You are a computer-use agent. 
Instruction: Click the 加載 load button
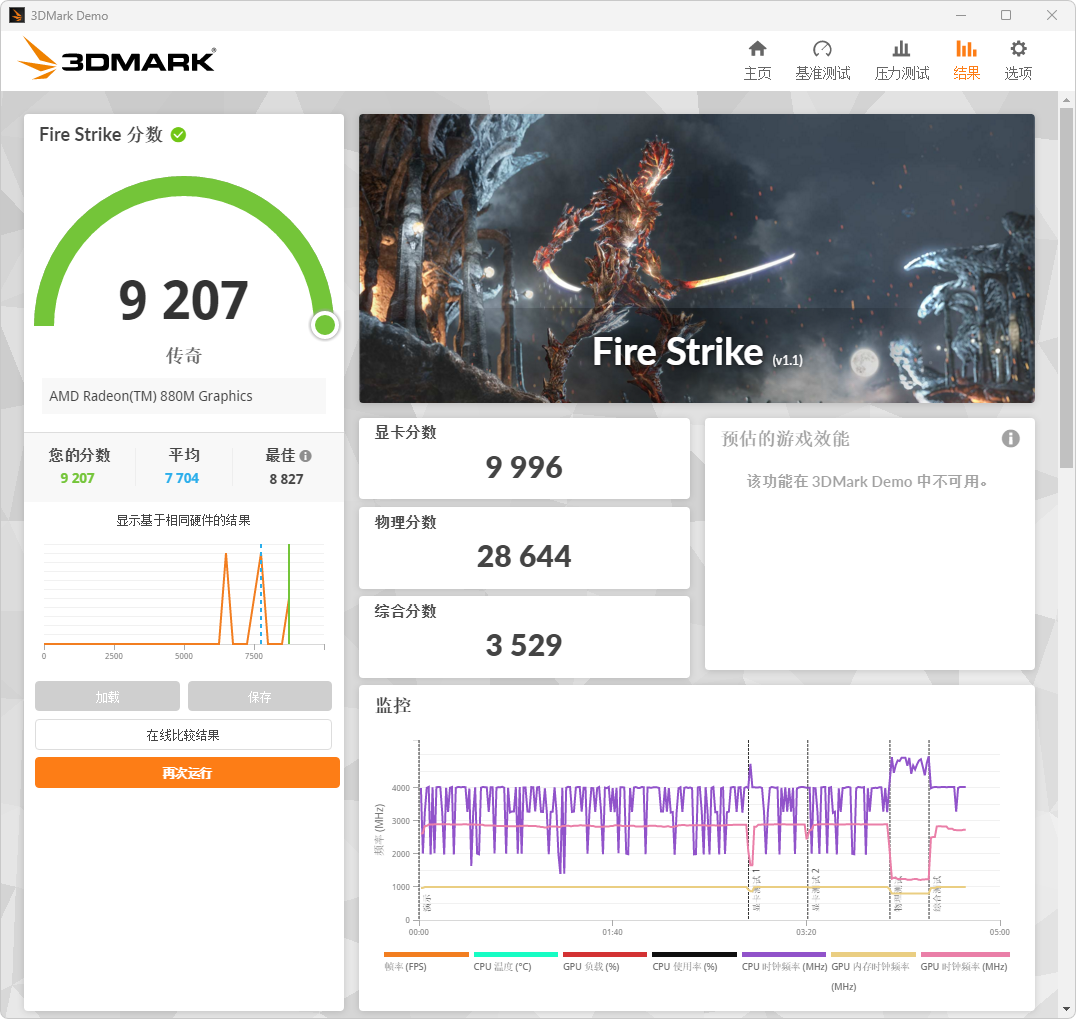pyautogui.click(x=108, y=696)
